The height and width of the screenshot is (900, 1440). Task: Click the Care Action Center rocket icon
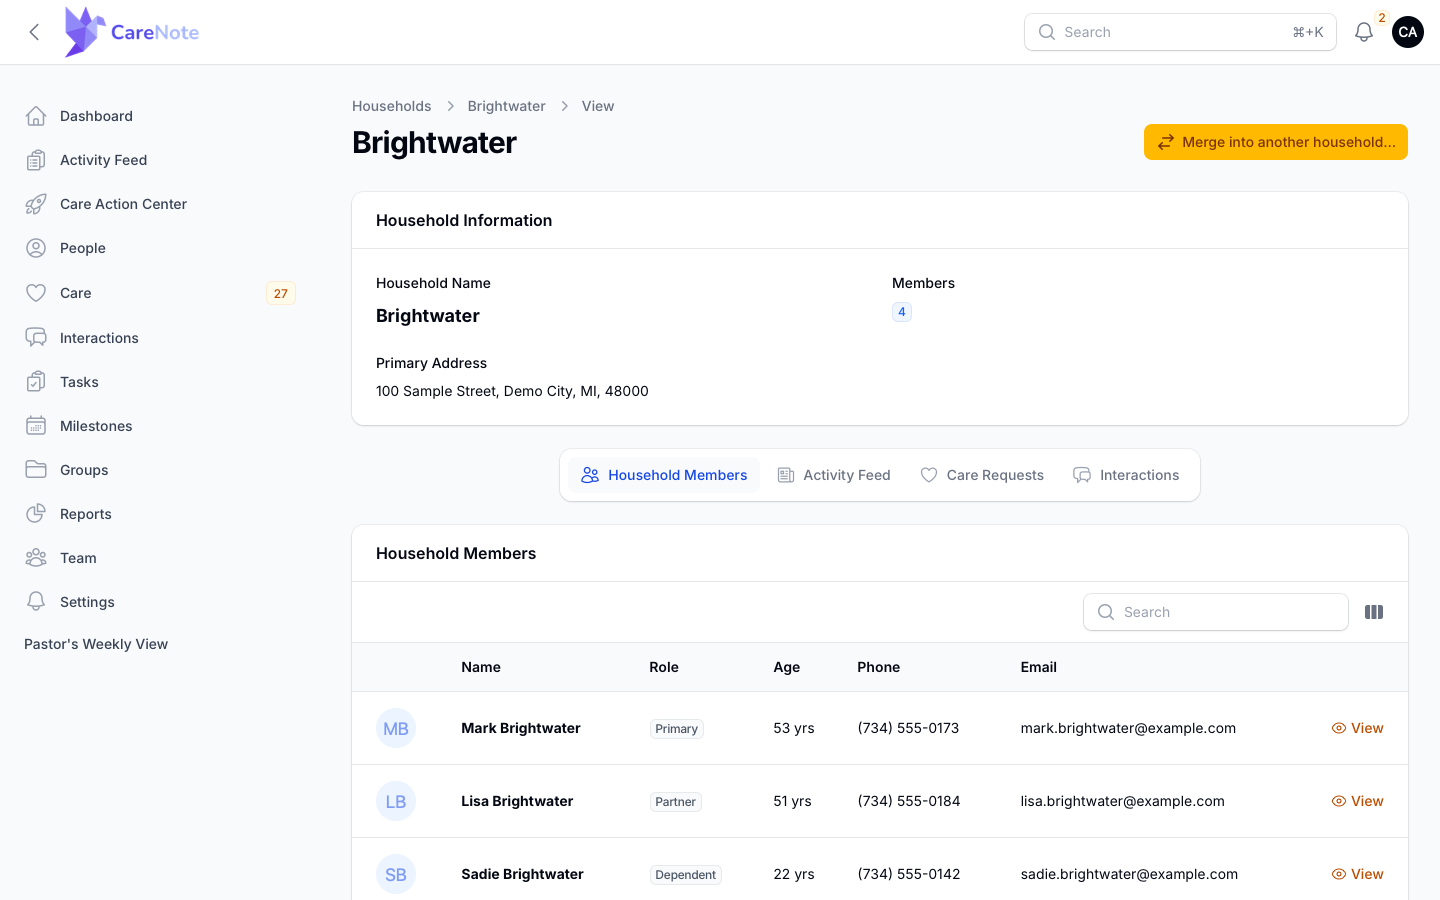coord(36,204)
